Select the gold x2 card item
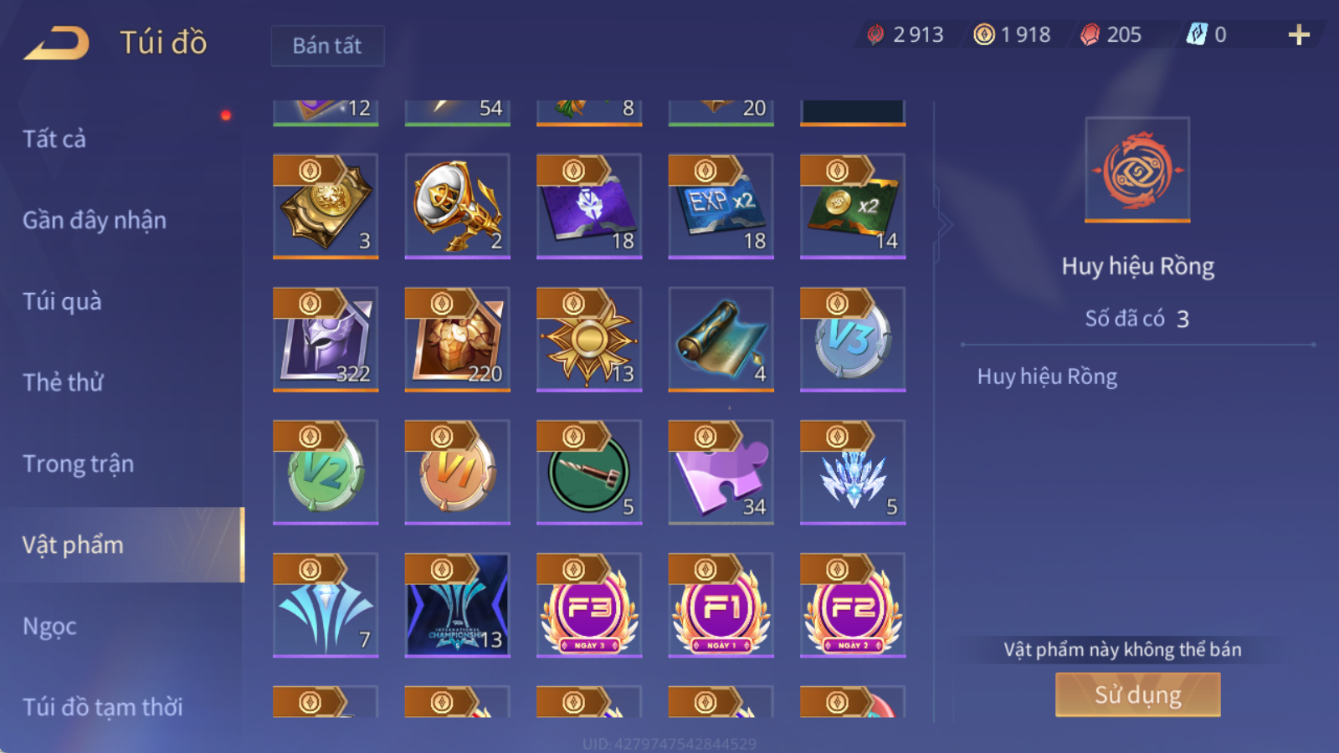1339x753 pixels. coord(853,207)
